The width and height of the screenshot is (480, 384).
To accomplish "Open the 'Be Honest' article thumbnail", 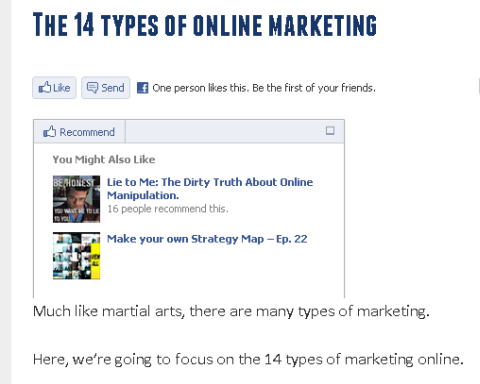I will (76, 199).
